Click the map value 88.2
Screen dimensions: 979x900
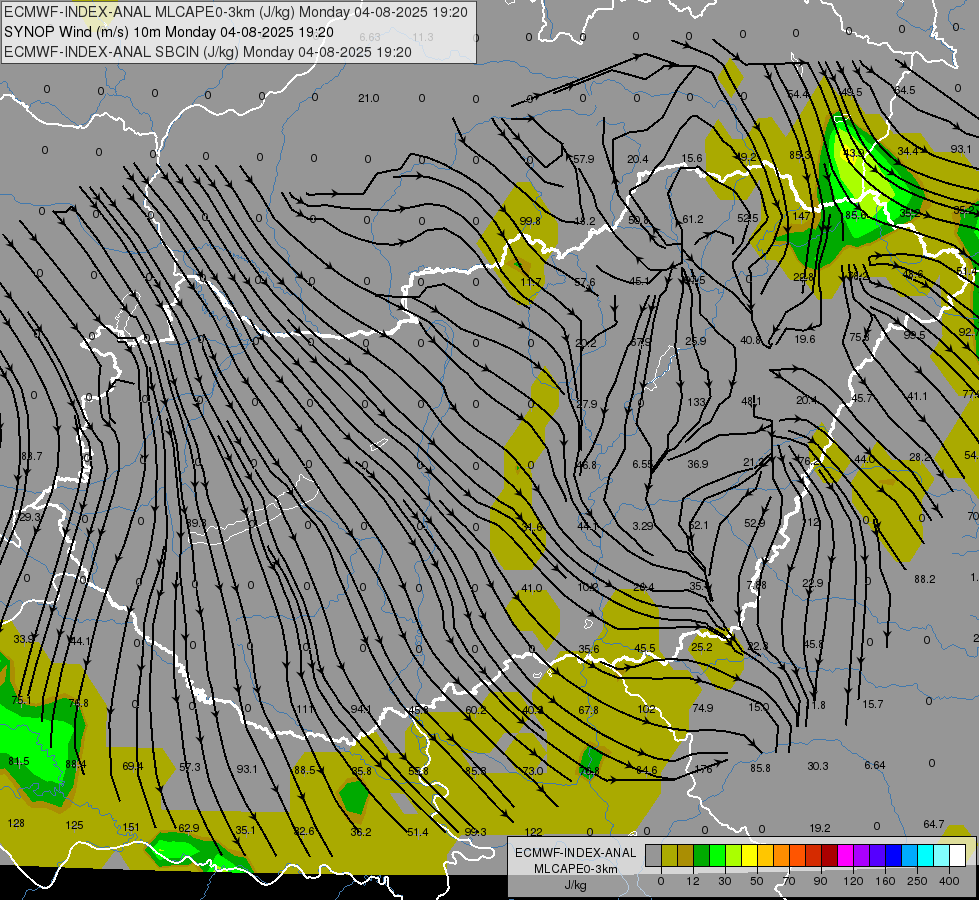(x=925, y=579)
